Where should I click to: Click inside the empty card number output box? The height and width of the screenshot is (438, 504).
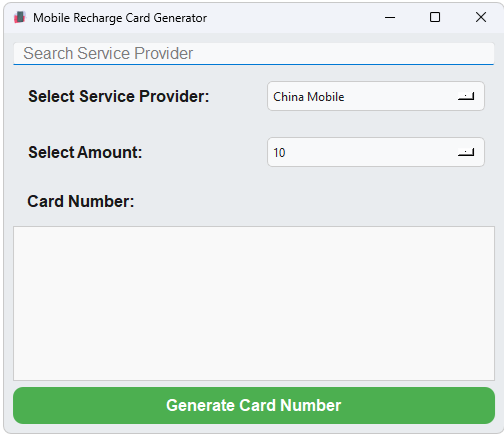(254, 303)
